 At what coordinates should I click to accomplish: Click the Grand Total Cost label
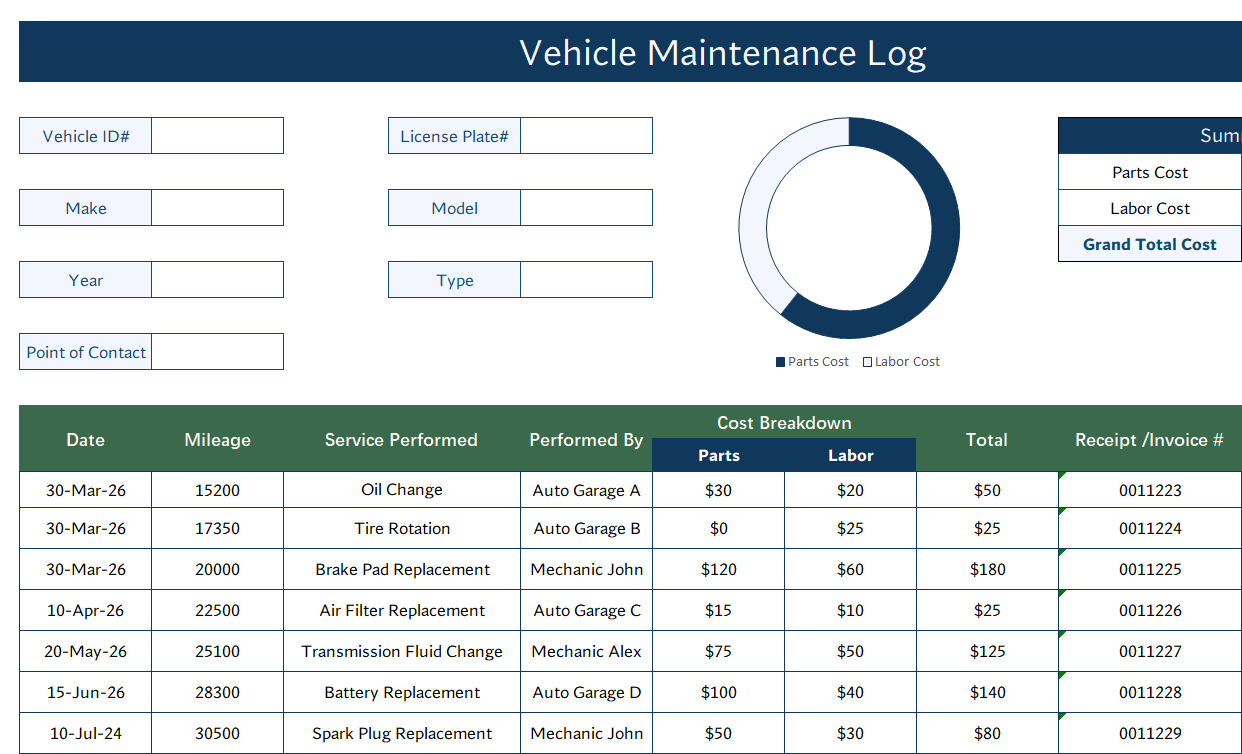click(x=1150, y=244)
